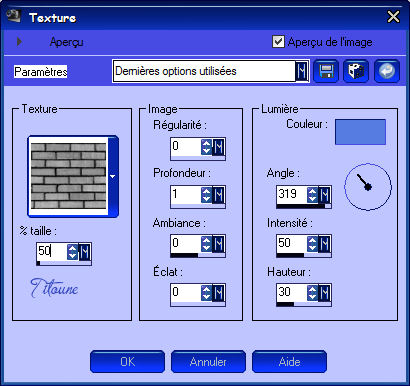Open the Hauteur slider popup button
This screenshot has height=386, width=410.
pyautogui.click(x=325, y=293)
